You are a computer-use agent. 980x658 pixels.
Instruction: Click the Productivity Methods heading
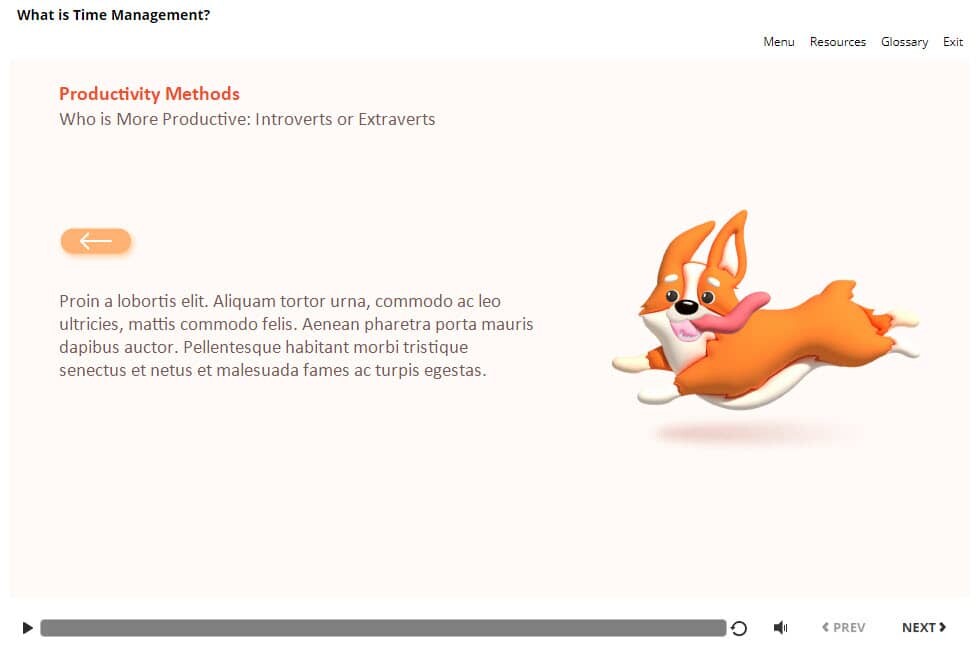149,94
